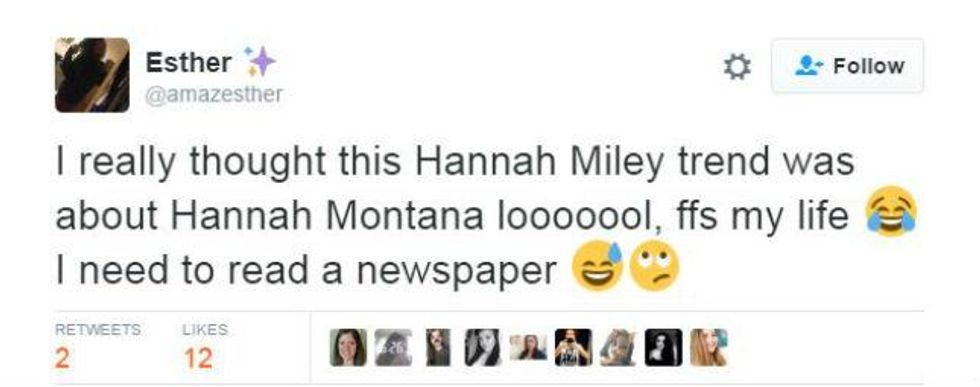Click the Follow button
The width and height of the screenshot is (980, 387).
pyautogui.click(x=848, y=66)
